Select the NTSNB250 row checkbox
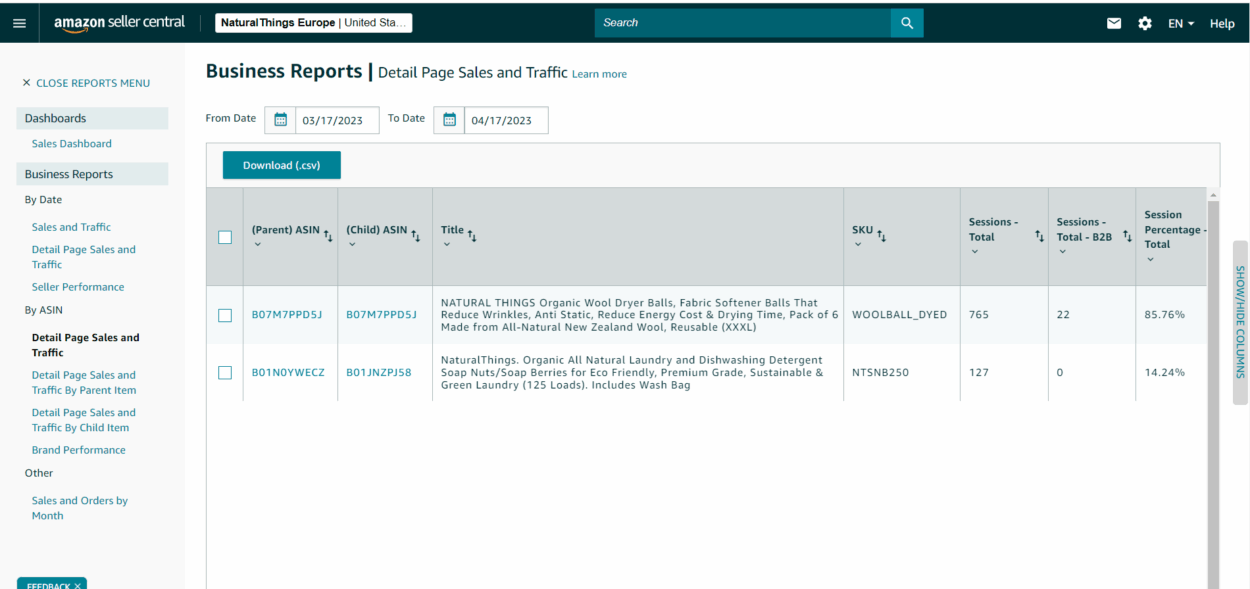Image resolution: width=1250 pixels, height=589 pixels. tap(225, 372)
